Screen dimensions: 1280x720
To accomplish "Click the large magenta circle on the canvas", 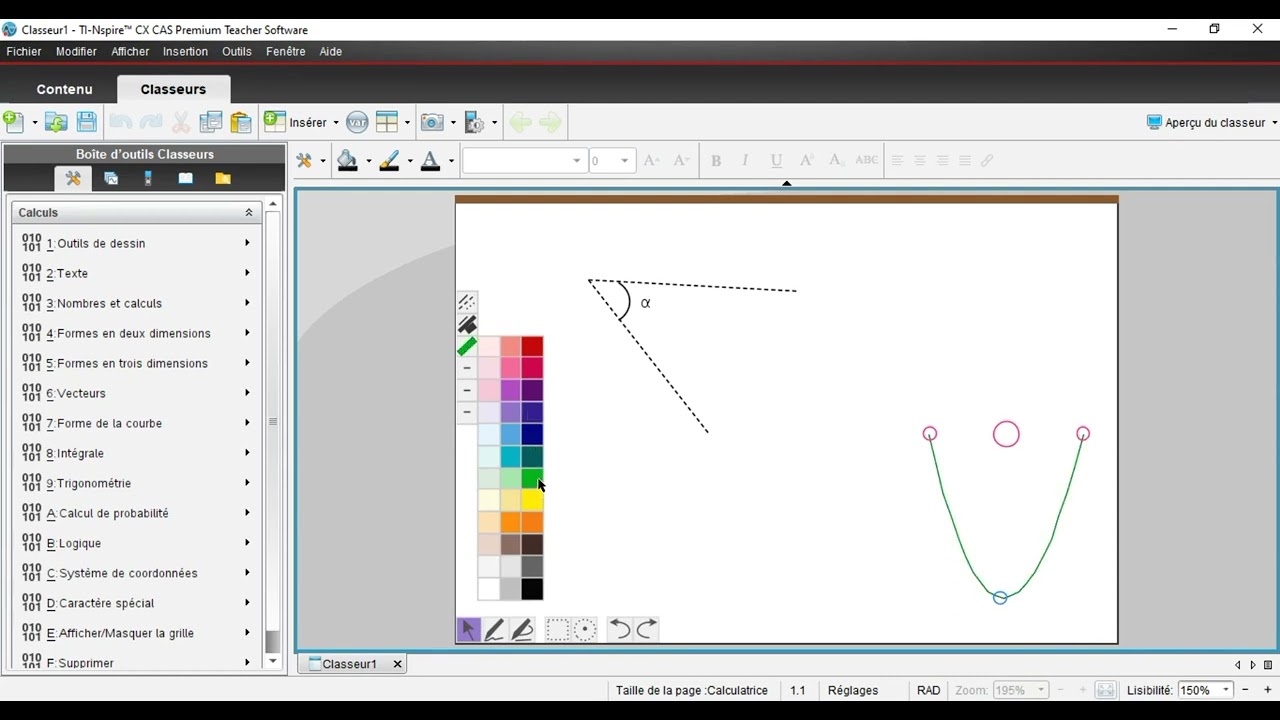I will [x=1006, y=434].
